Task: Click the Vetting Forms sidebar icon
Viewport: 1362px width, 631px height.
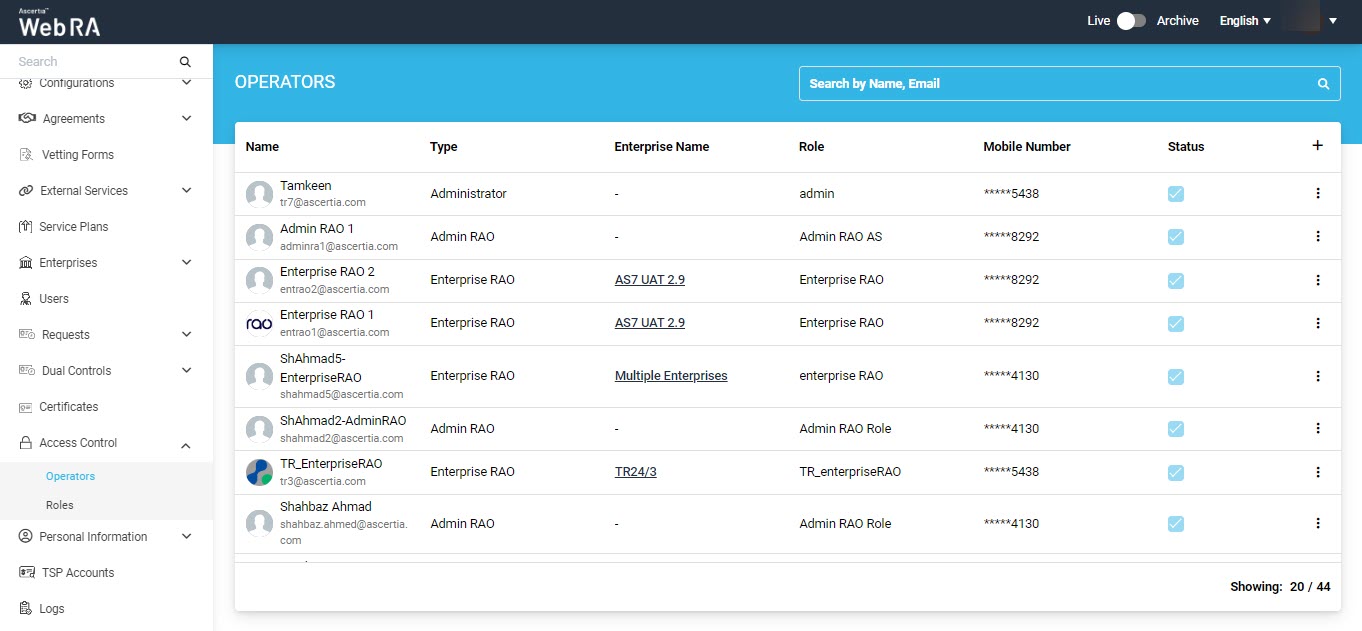Action: (x=27, y=155)
